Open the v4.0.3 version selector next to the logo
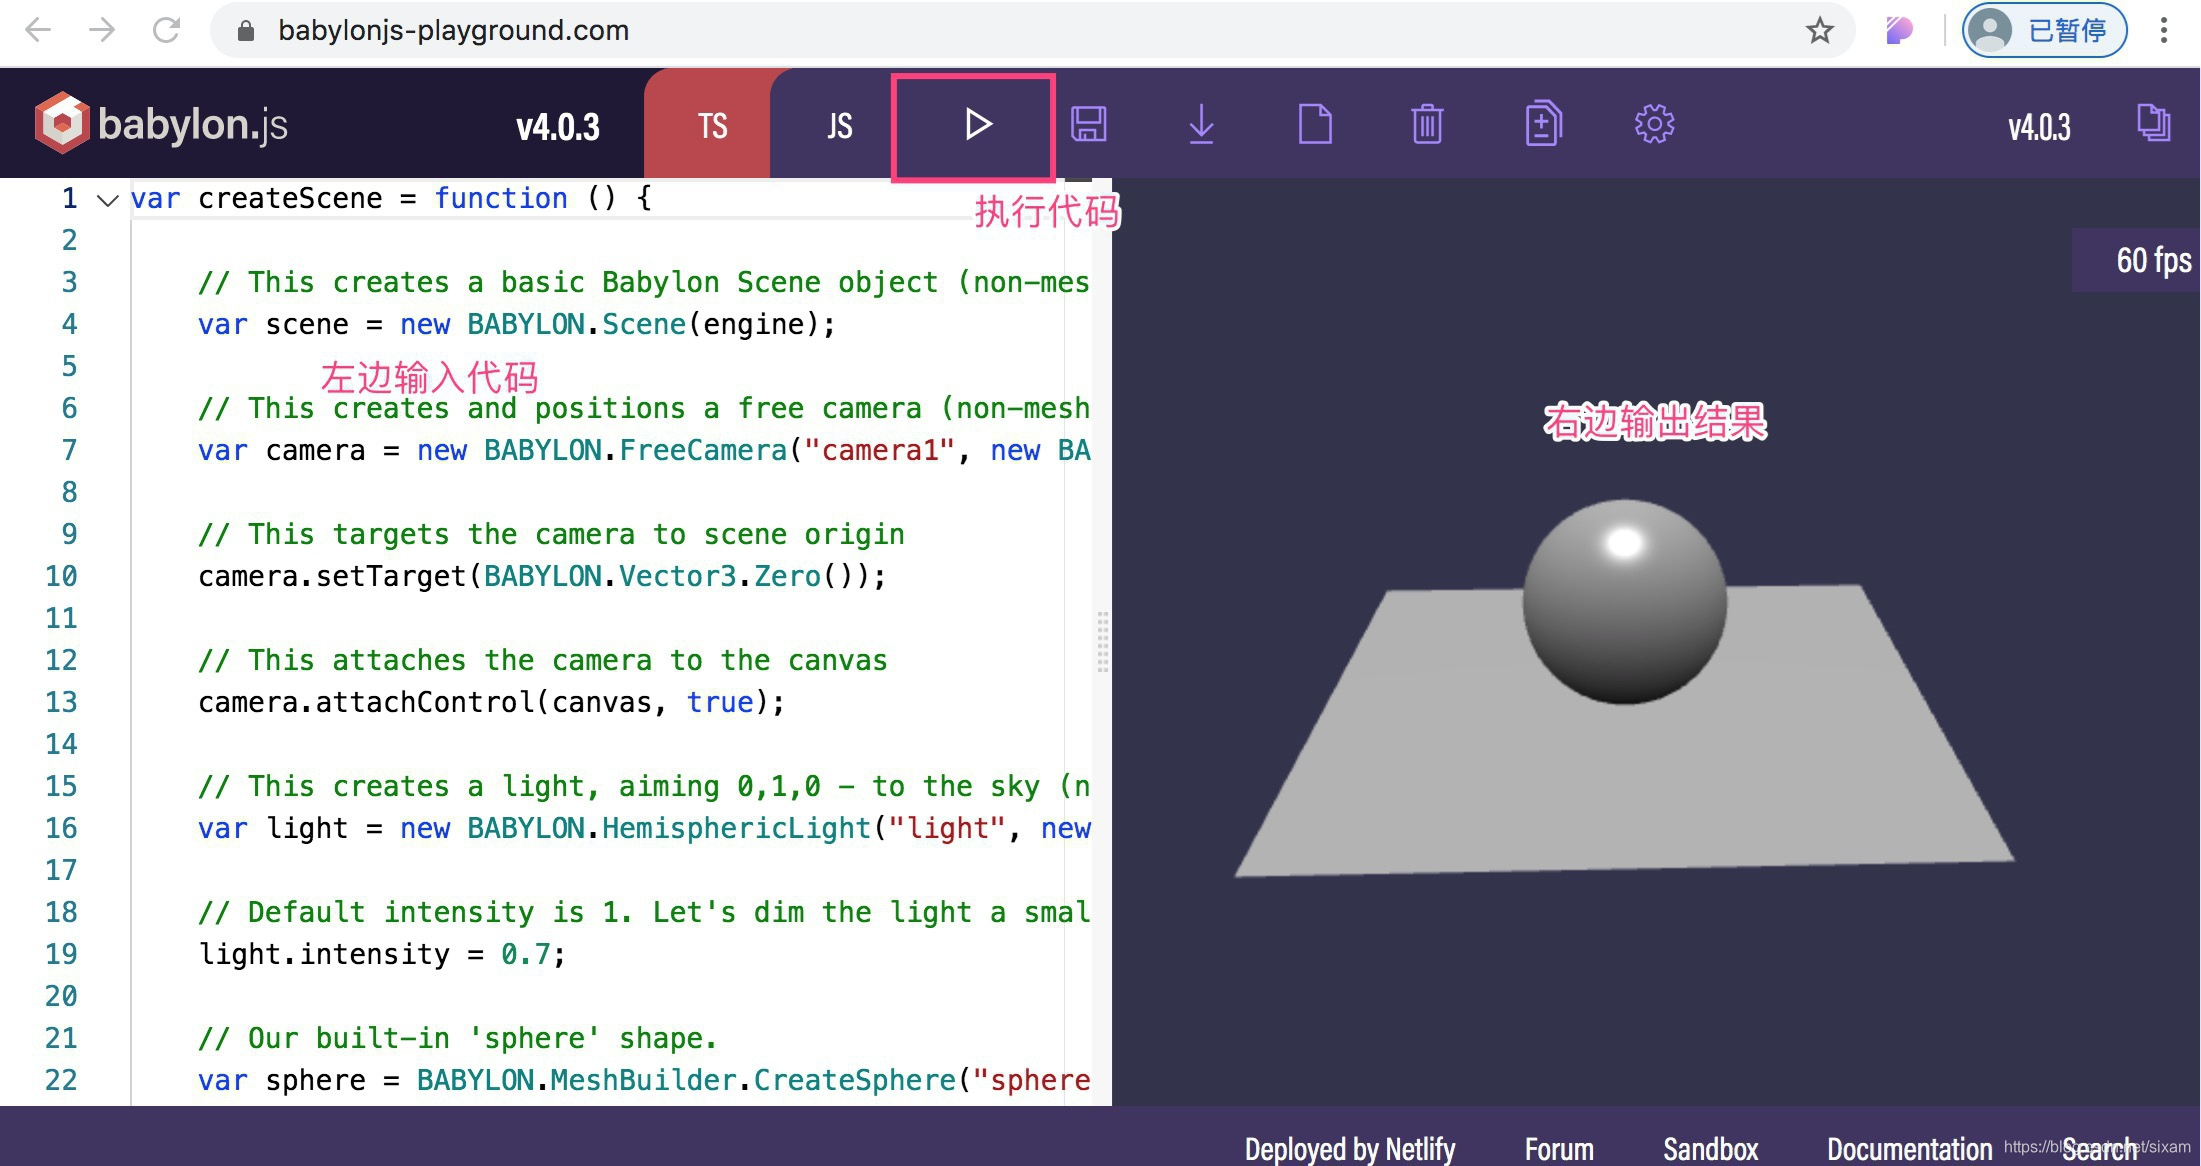This screenshot has height=1166, width=2201. point(558,126)
